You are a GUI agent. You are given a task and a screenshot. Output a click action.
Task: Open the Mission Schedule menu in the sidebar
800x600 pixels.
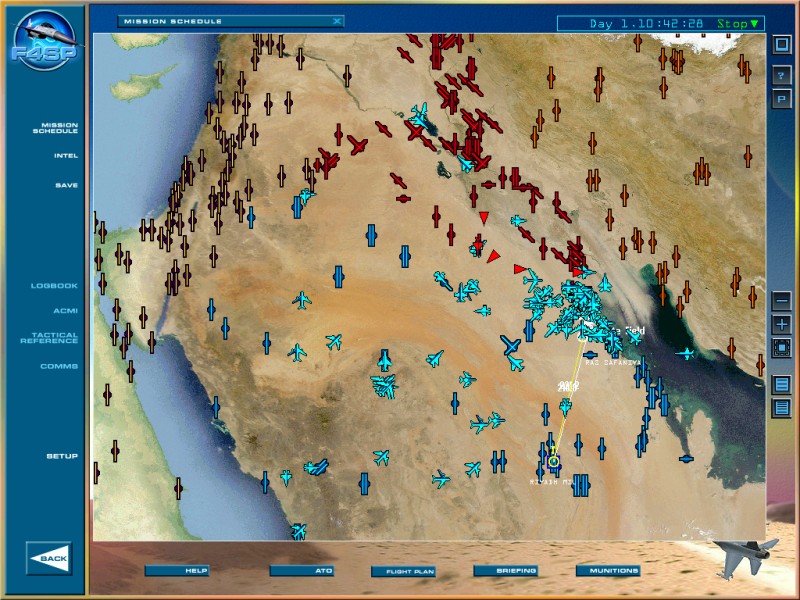tap(56, 128)
